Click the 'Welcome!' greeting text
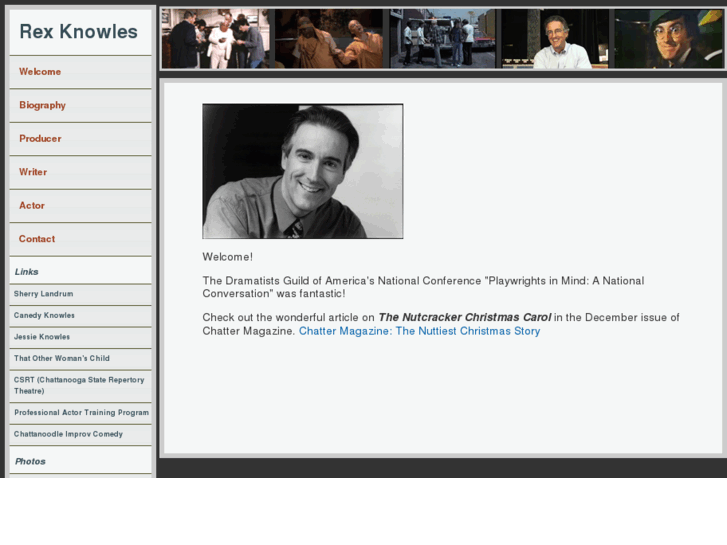Viewport: 727px width, 545px height. click(x=228, y=257)
